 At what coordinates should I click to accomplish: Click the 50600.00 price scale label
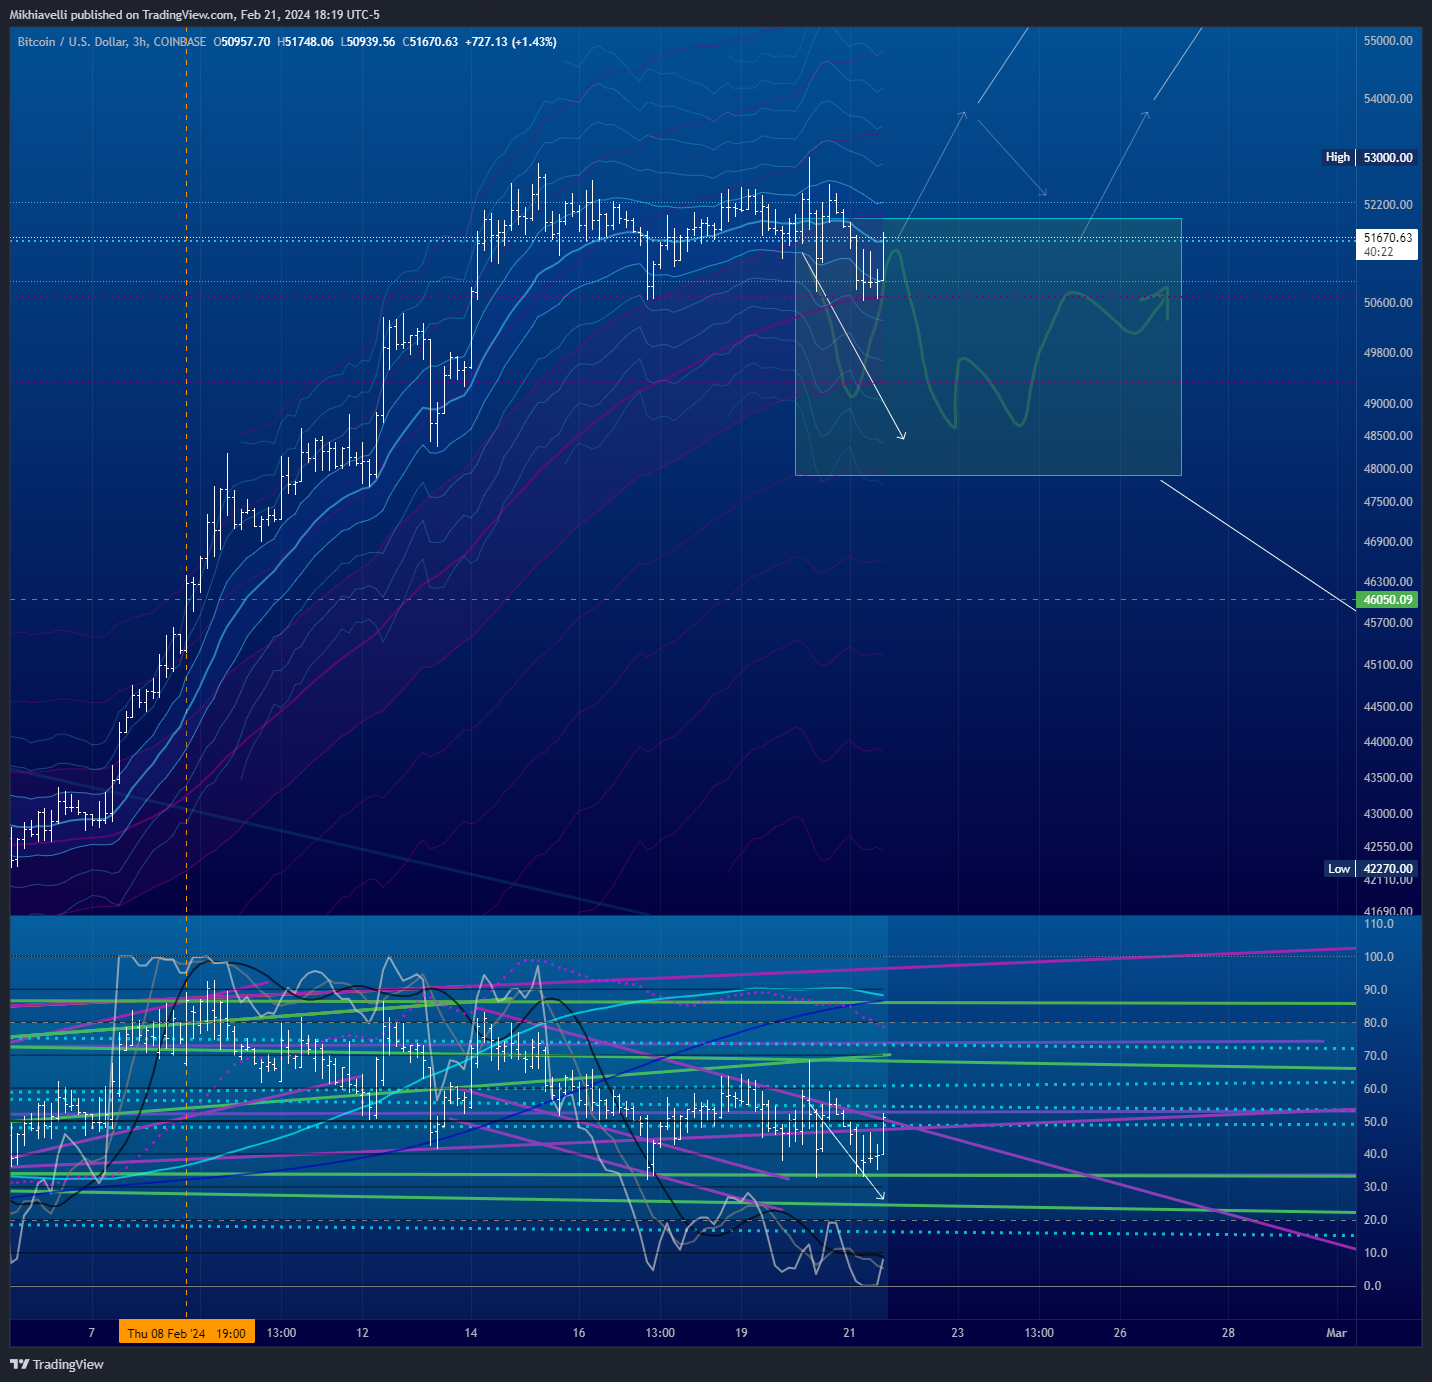[x=1388, y=303]
